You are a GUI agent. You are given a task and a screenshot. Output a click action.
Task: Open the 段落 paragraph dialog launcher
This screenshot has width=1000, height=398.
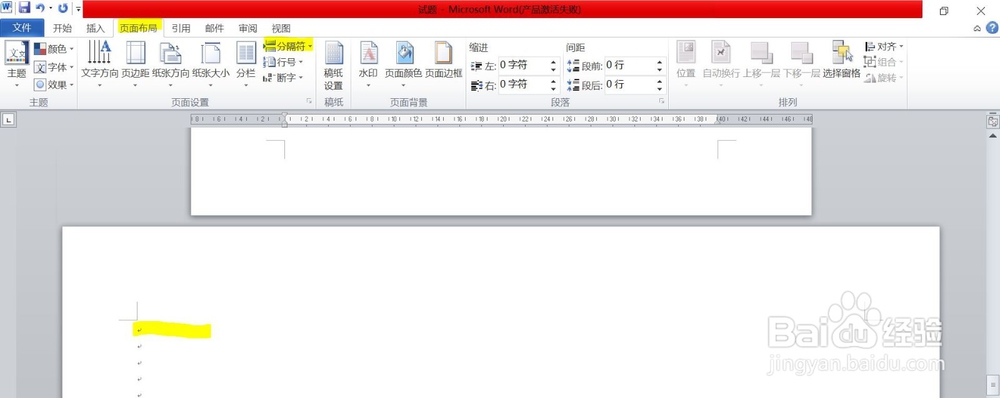661,101
